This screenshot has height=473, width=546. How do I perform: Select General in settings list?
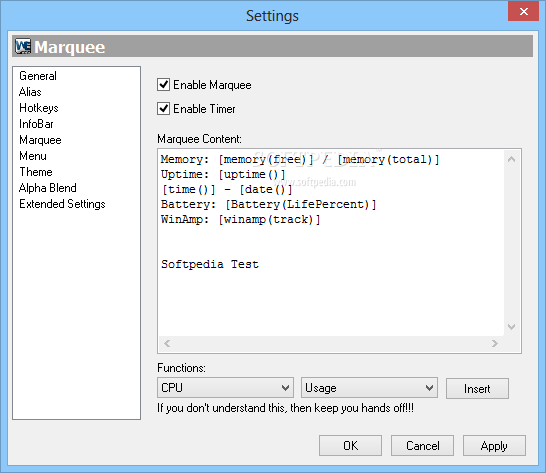38,76
